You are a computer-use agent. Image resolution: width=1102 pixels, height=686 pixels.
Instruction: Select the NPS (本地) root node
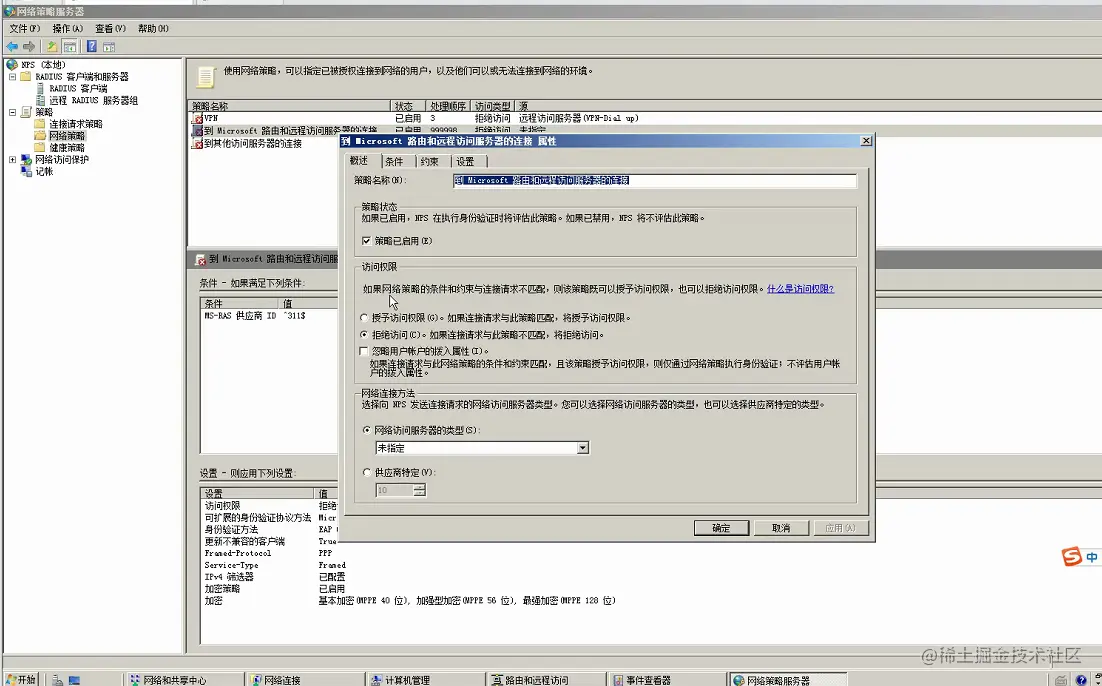[43, 65]
